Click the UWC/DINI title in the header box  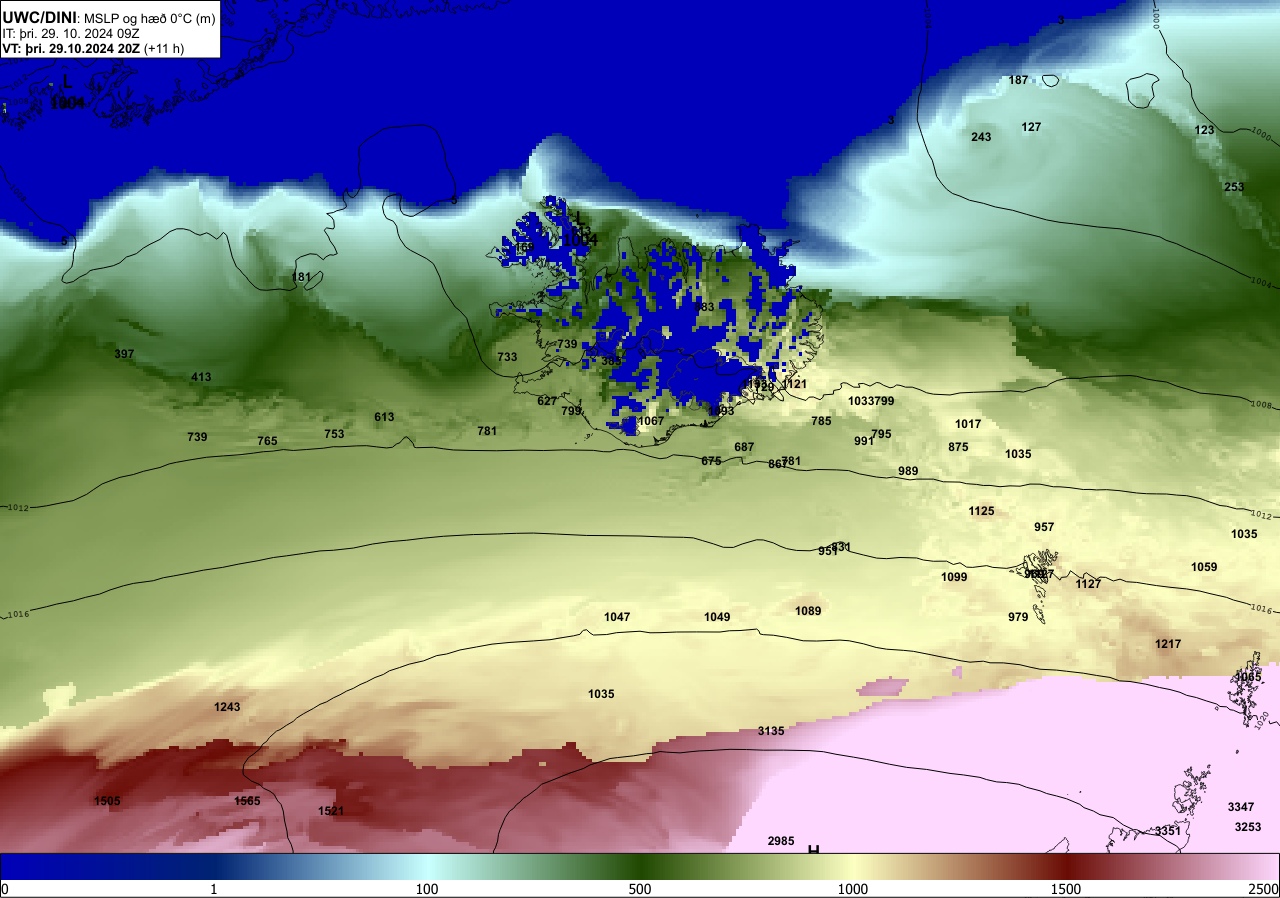pos(41,16)
